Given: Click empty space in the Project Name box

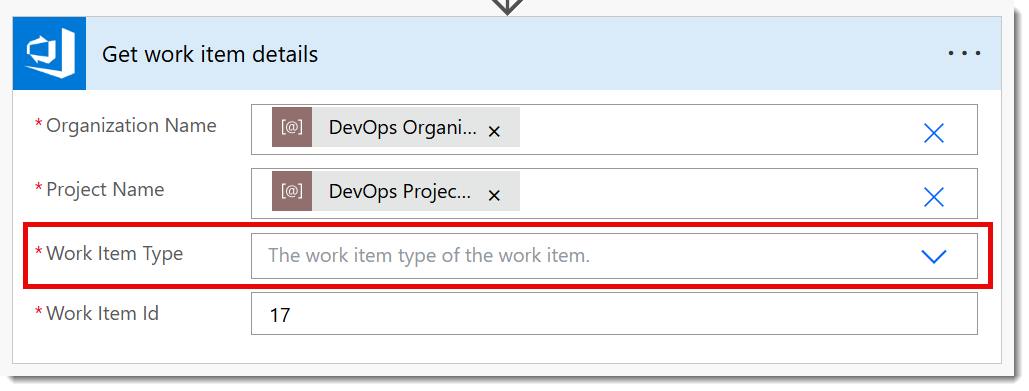Looking at the screenshot, I should 715,194.
